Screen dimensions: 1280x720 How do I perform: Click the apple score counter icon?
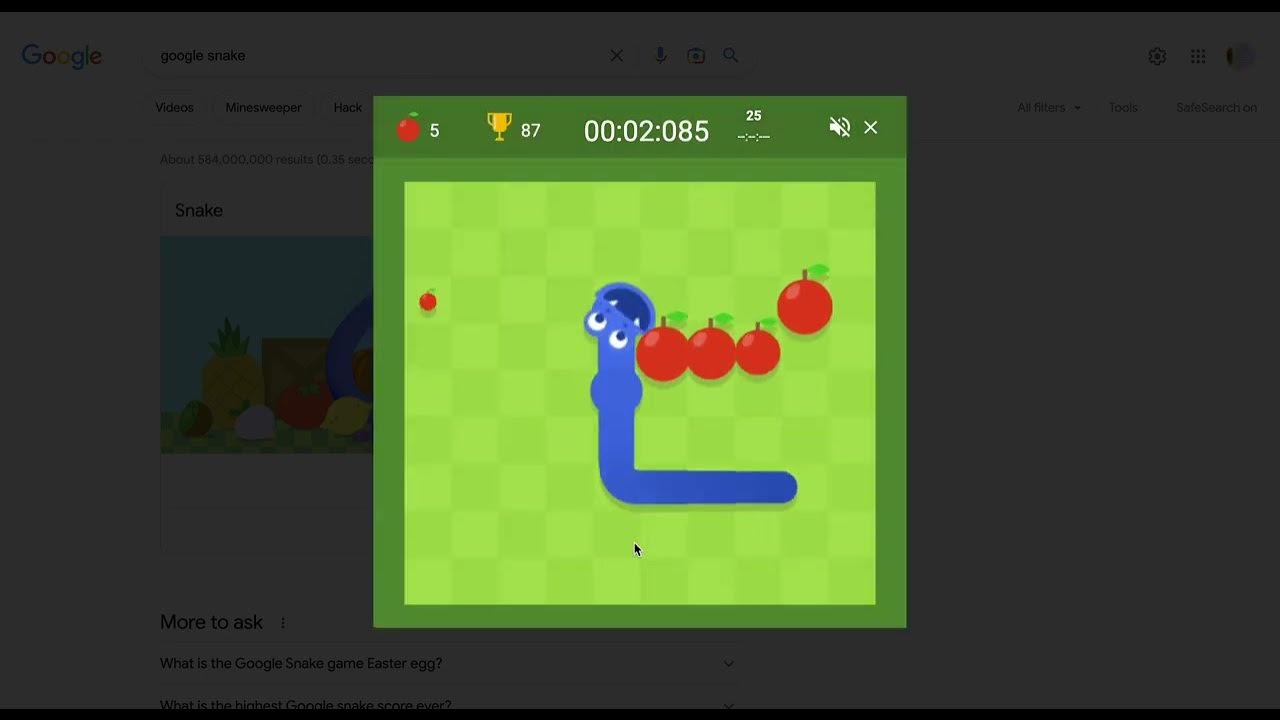pos(408,128)
